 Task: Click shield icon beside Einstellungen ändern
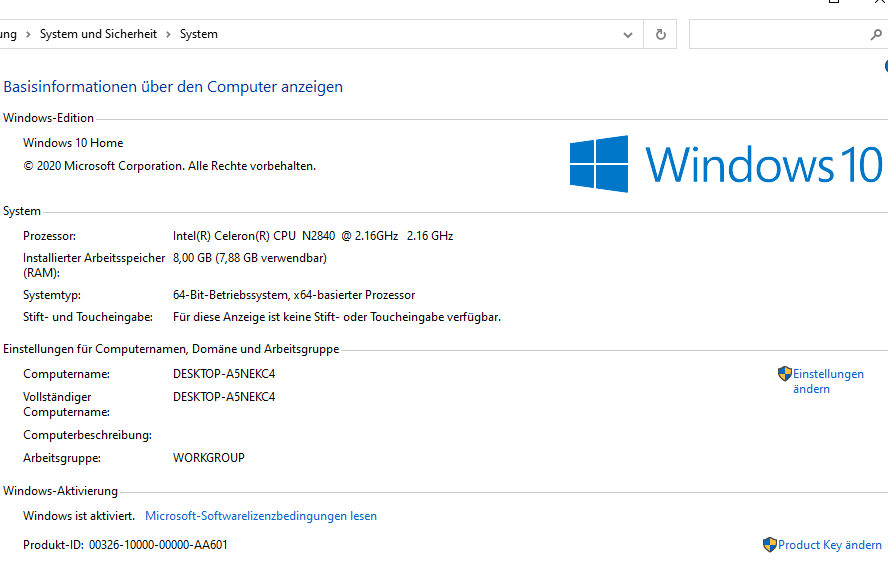tap(784, 374)
